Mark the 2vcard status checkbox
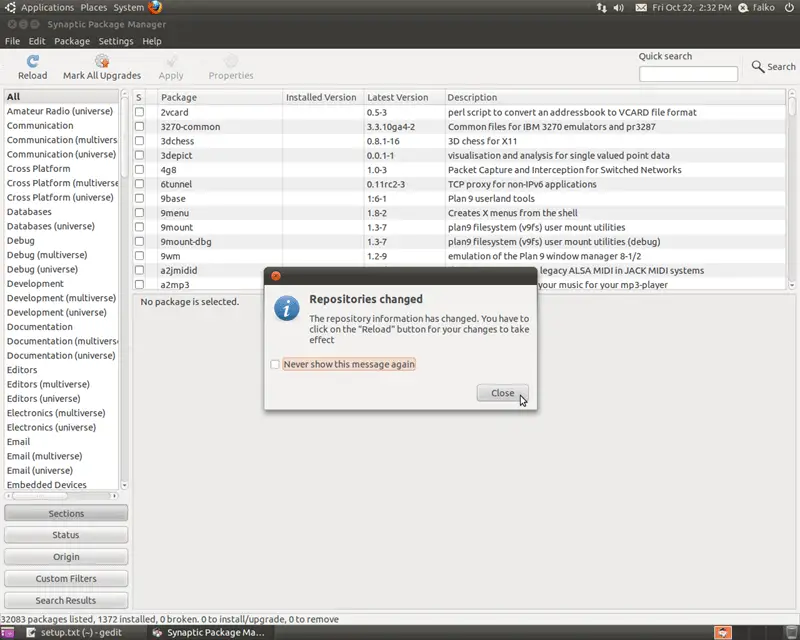 (x=139, y=112)
